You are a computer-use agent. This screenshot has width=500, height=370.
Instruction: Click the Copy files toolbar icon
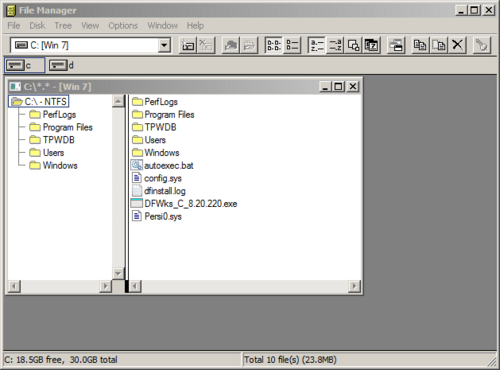pos(420,45)
